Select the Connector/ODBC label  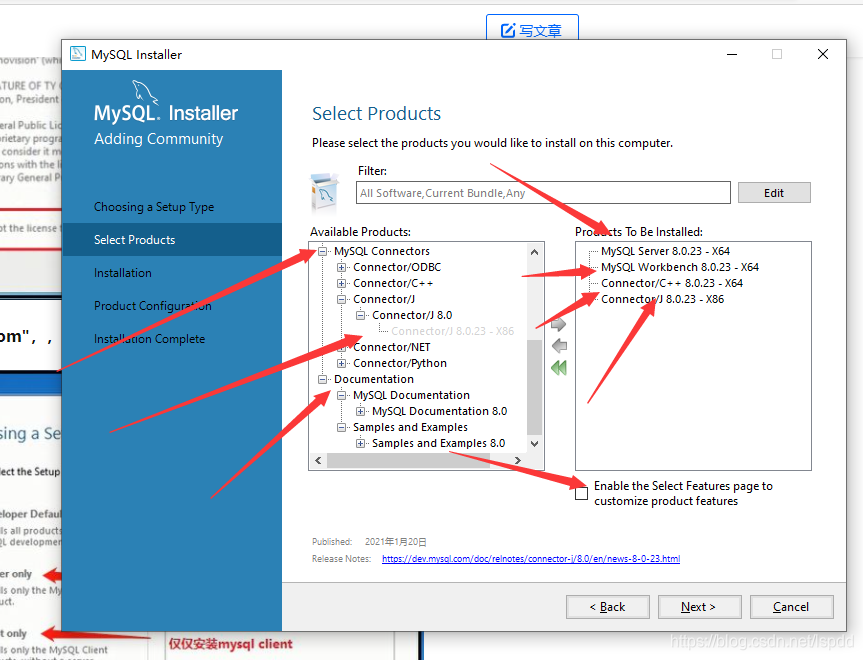pos(397,267)
